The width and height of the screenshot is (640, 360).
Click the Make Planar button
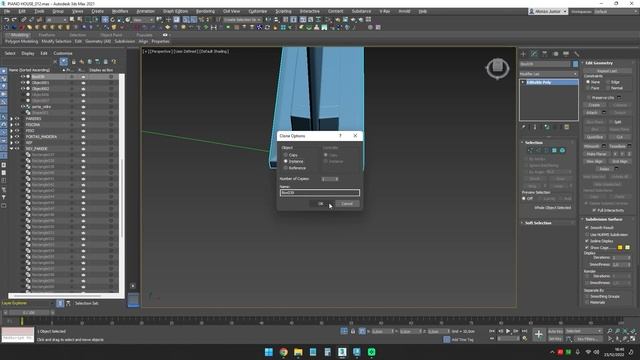[x=596, y=154]
